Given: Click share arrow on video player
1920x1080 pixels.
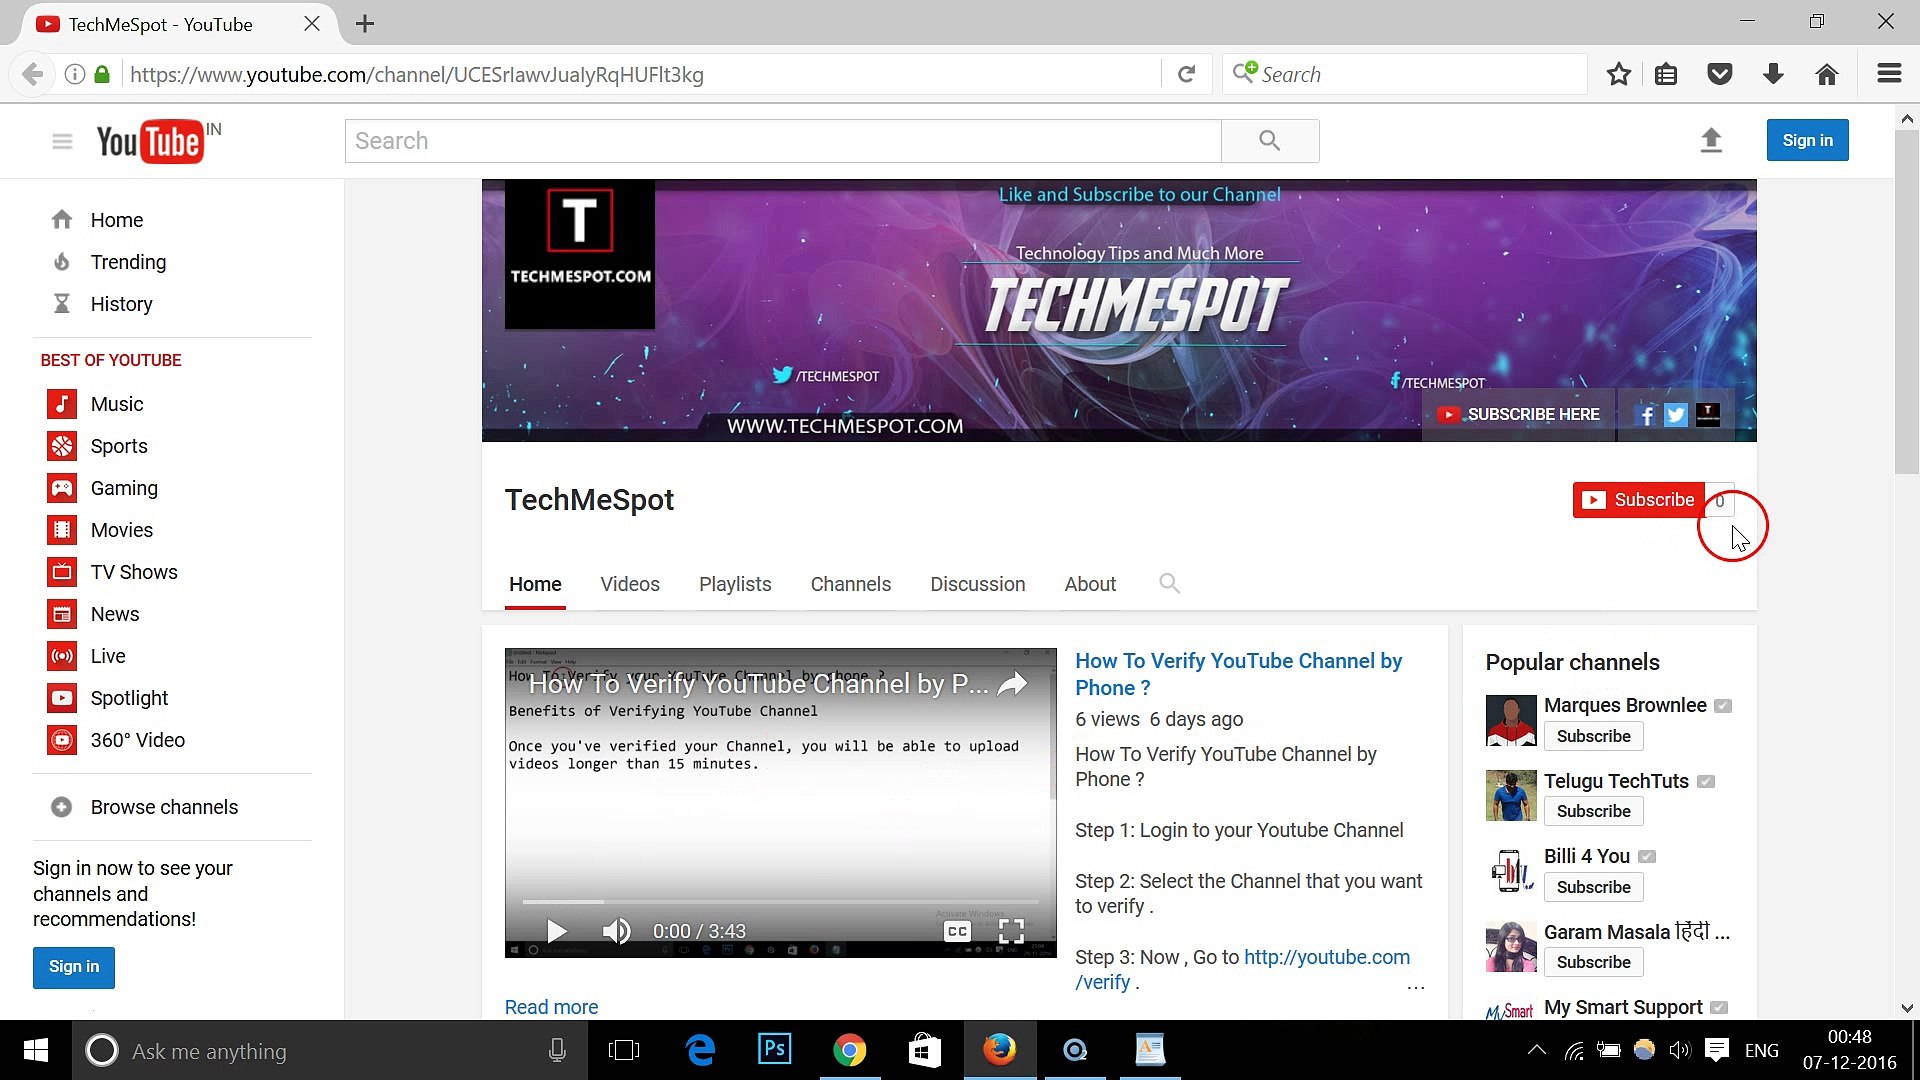Looking at the screenshot, I should point(1013,684).
